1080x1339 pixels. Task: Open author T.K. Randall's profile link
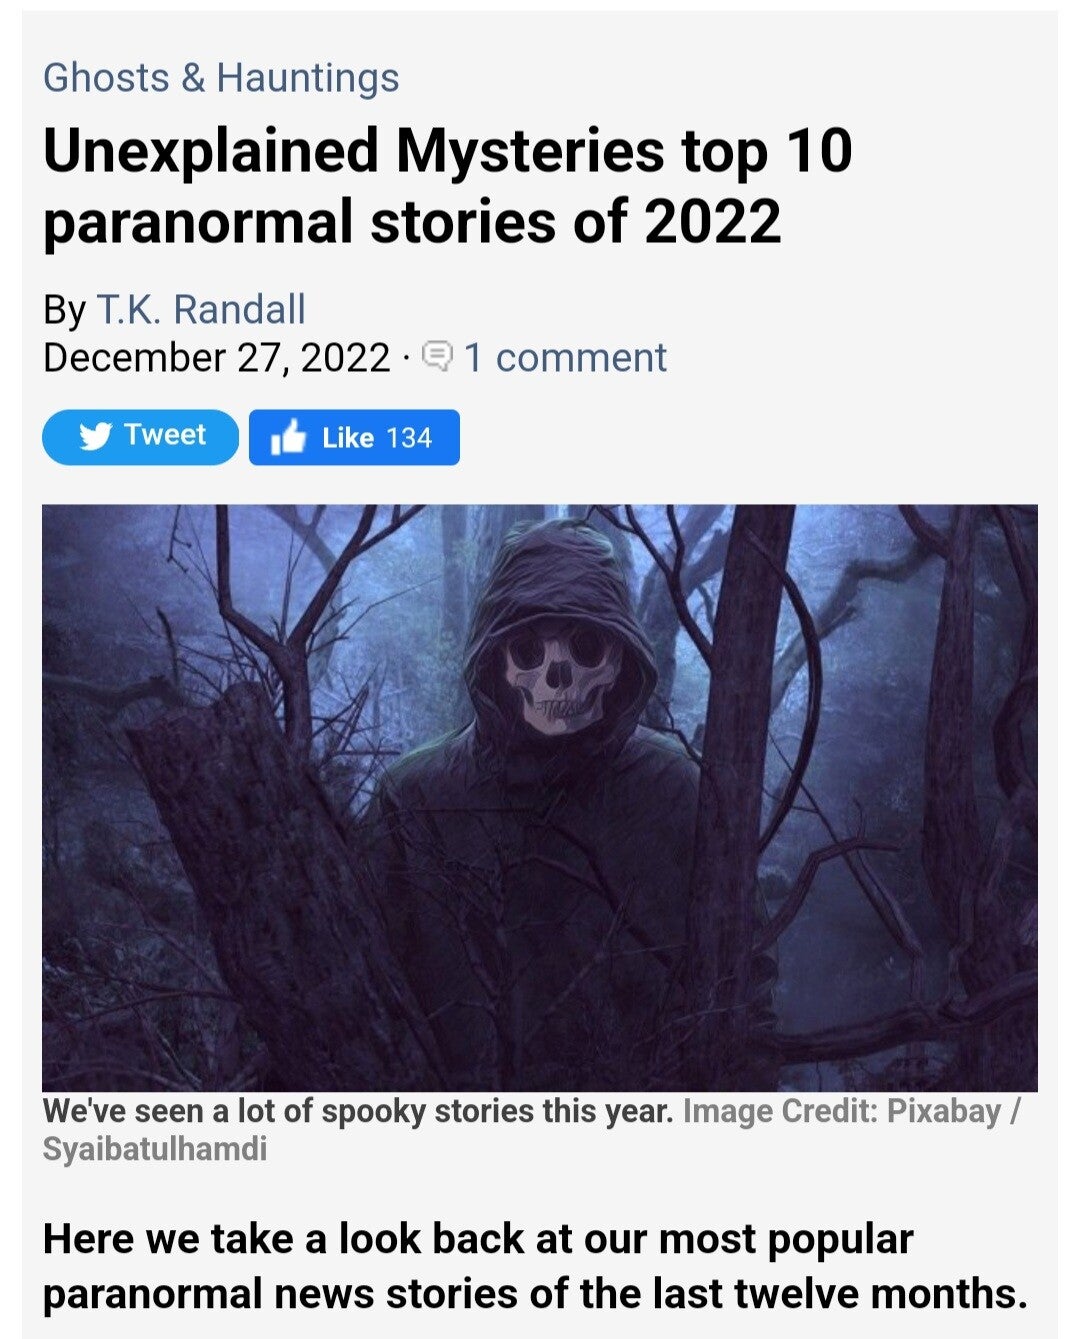[x=200, y=310]
